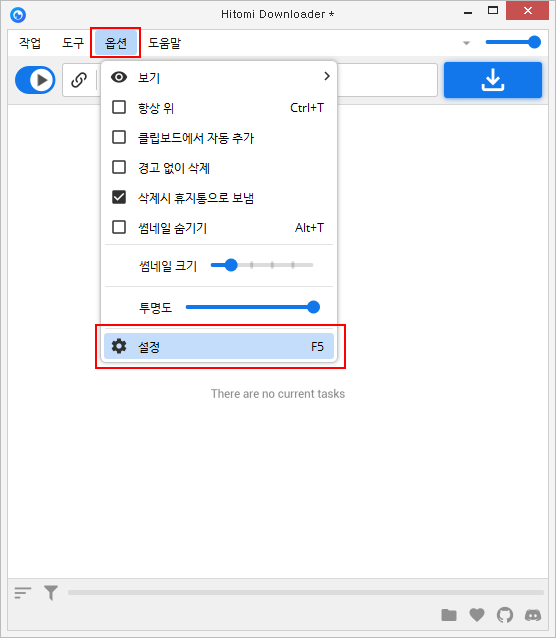Open the Discord icon link
Image resolution: width=556 pixels, height=638 pixels.
[533, 615]
